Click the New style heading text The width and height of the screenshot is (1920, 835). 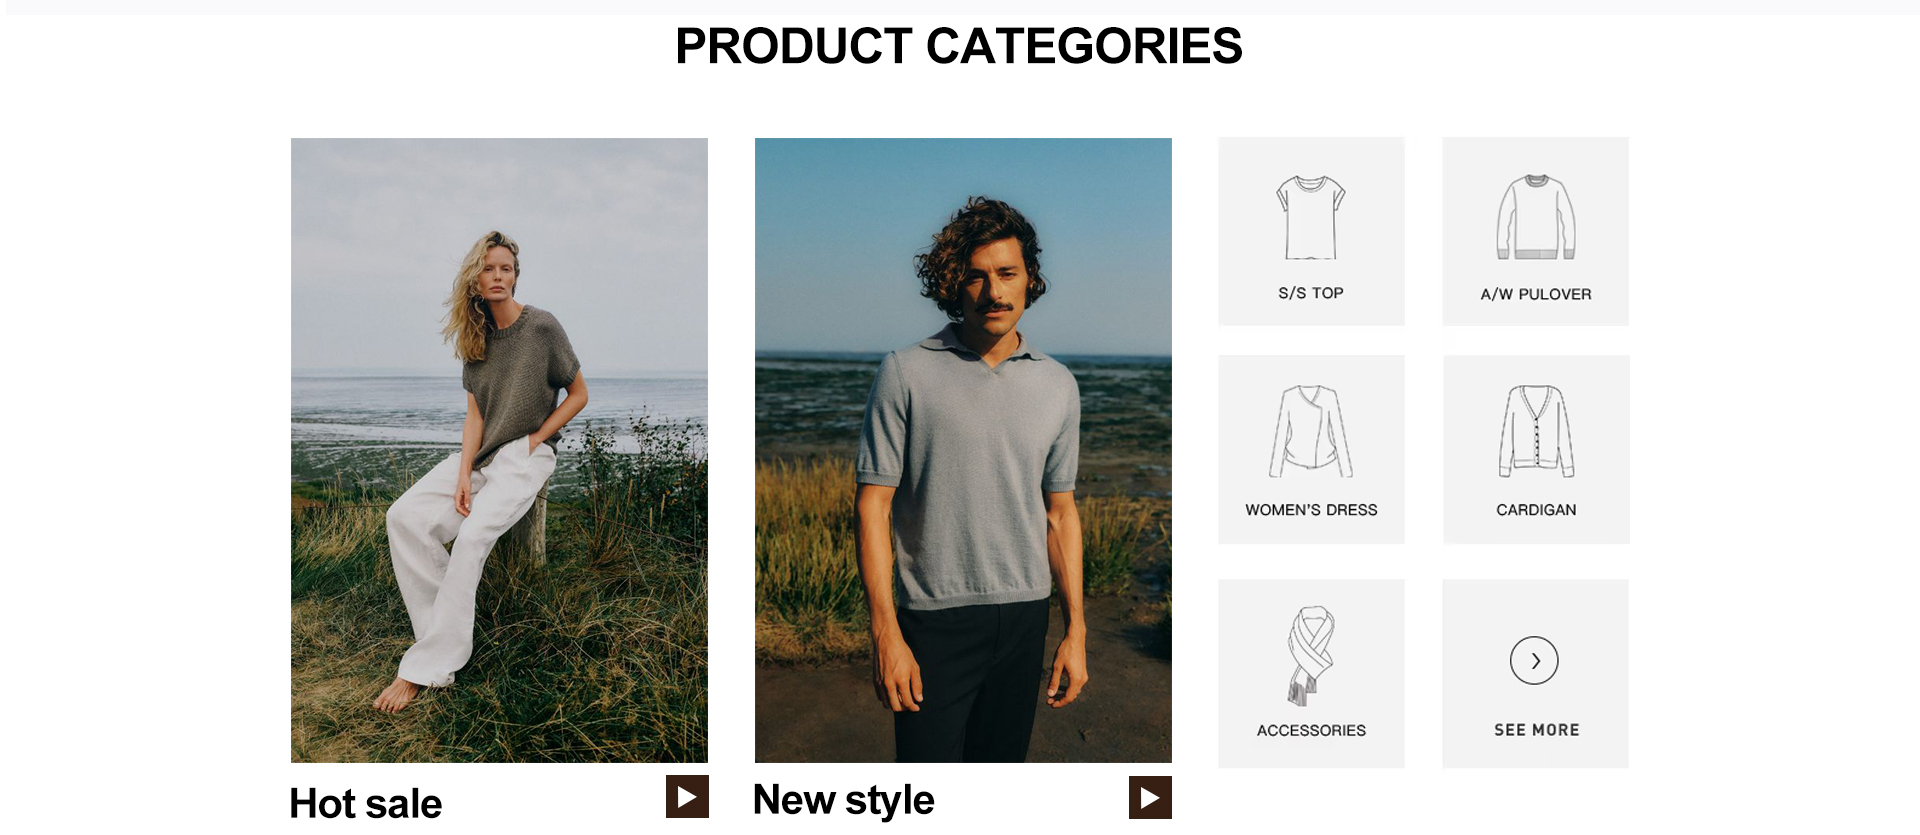click(x=843, y=800)
